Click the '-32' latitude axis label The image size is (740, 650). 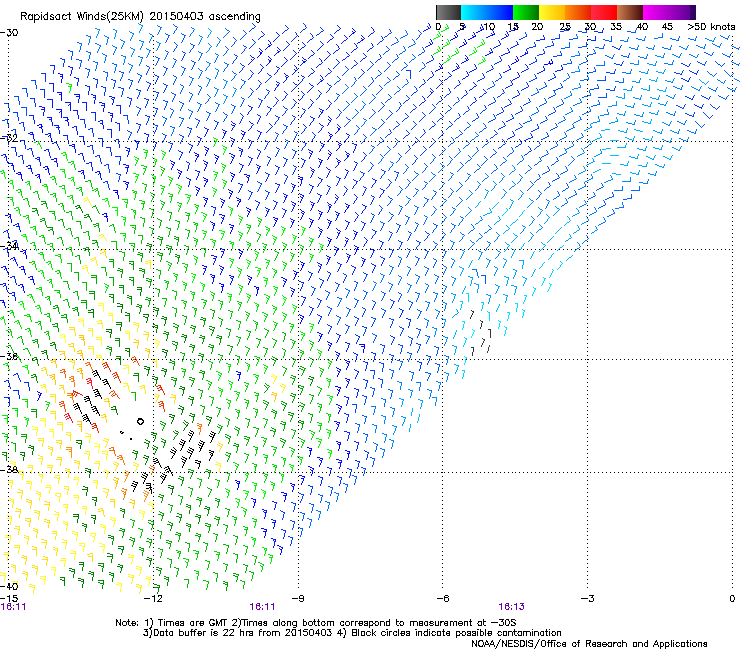(x=9, y=138)
